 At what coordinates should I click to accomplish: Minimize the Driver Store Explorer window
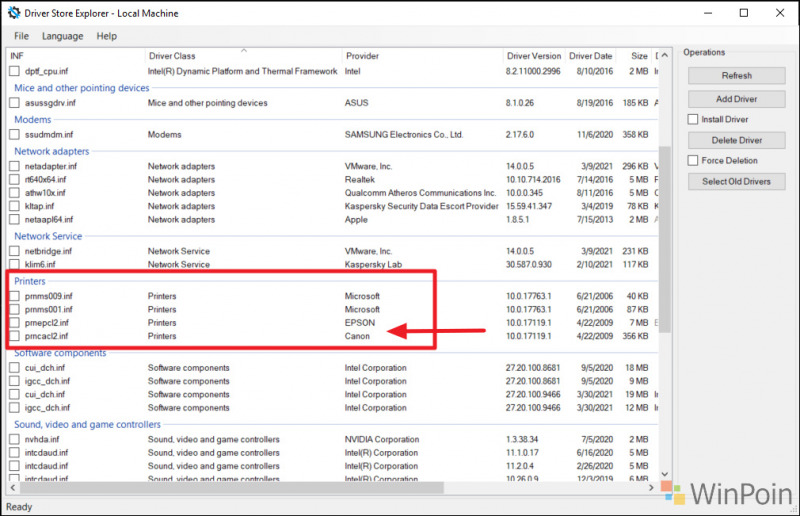point(708,13)
